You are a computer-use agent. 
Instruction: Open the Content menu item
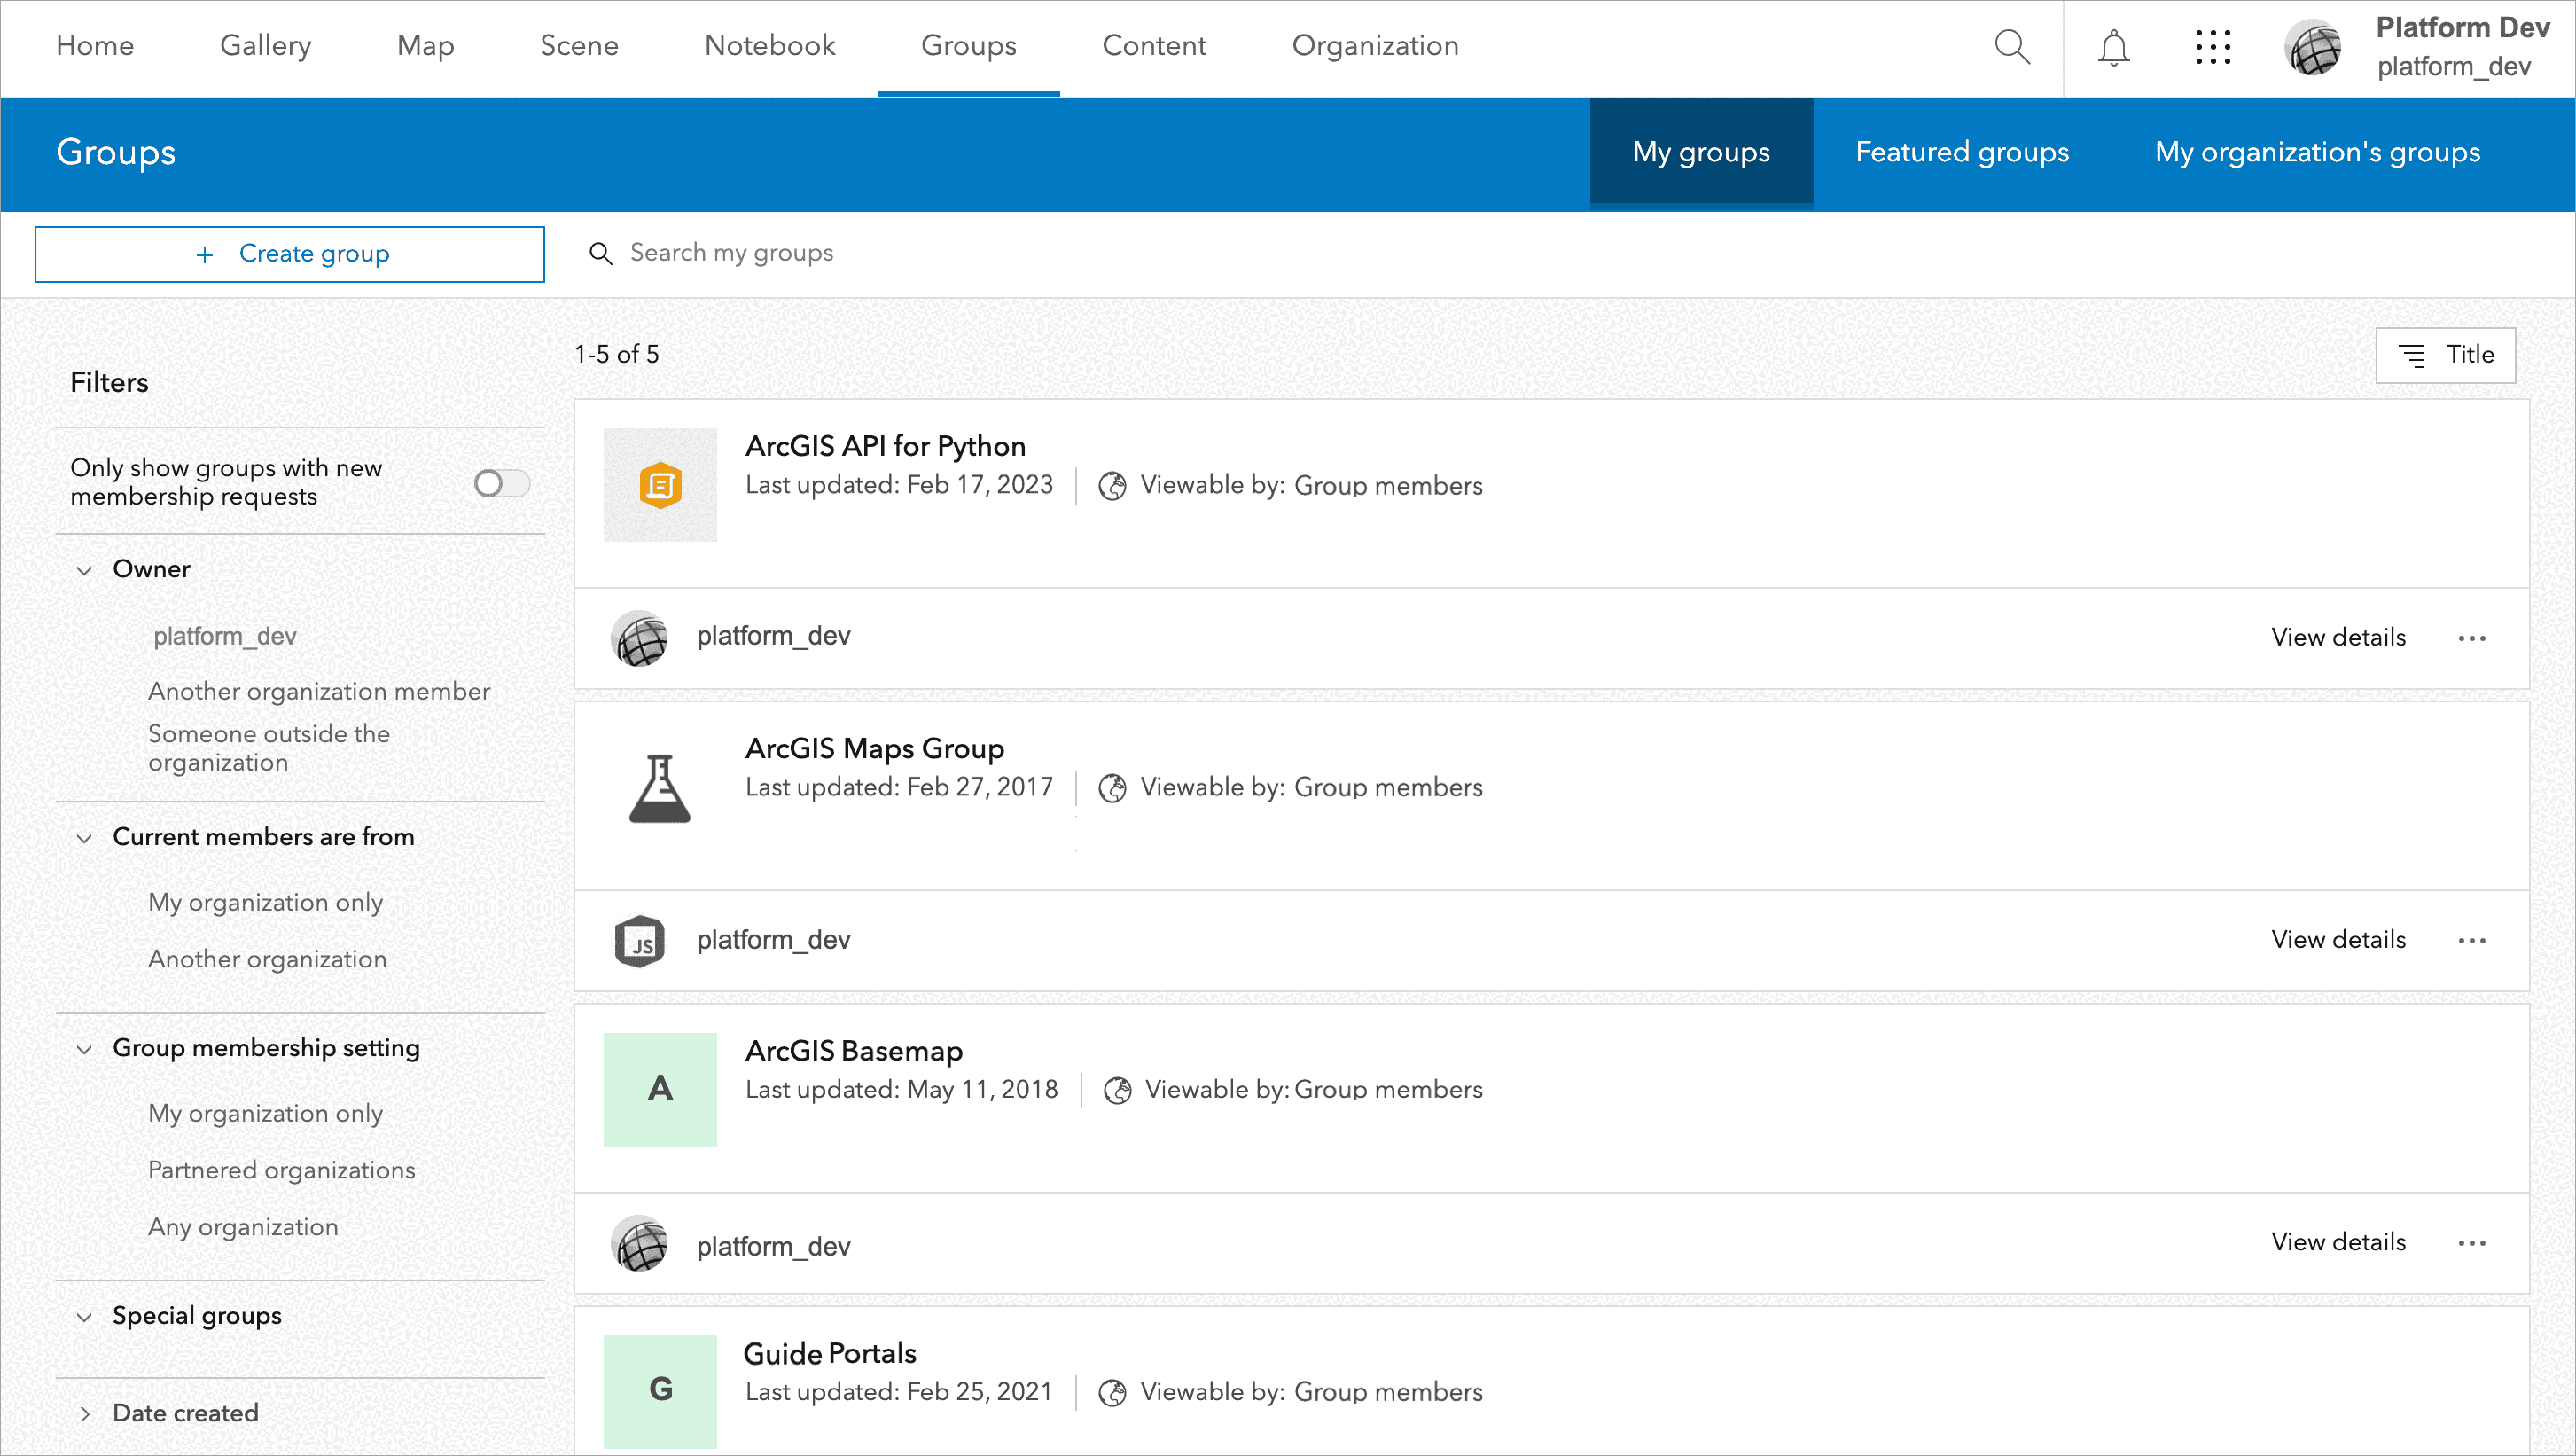click(1154, 46)
